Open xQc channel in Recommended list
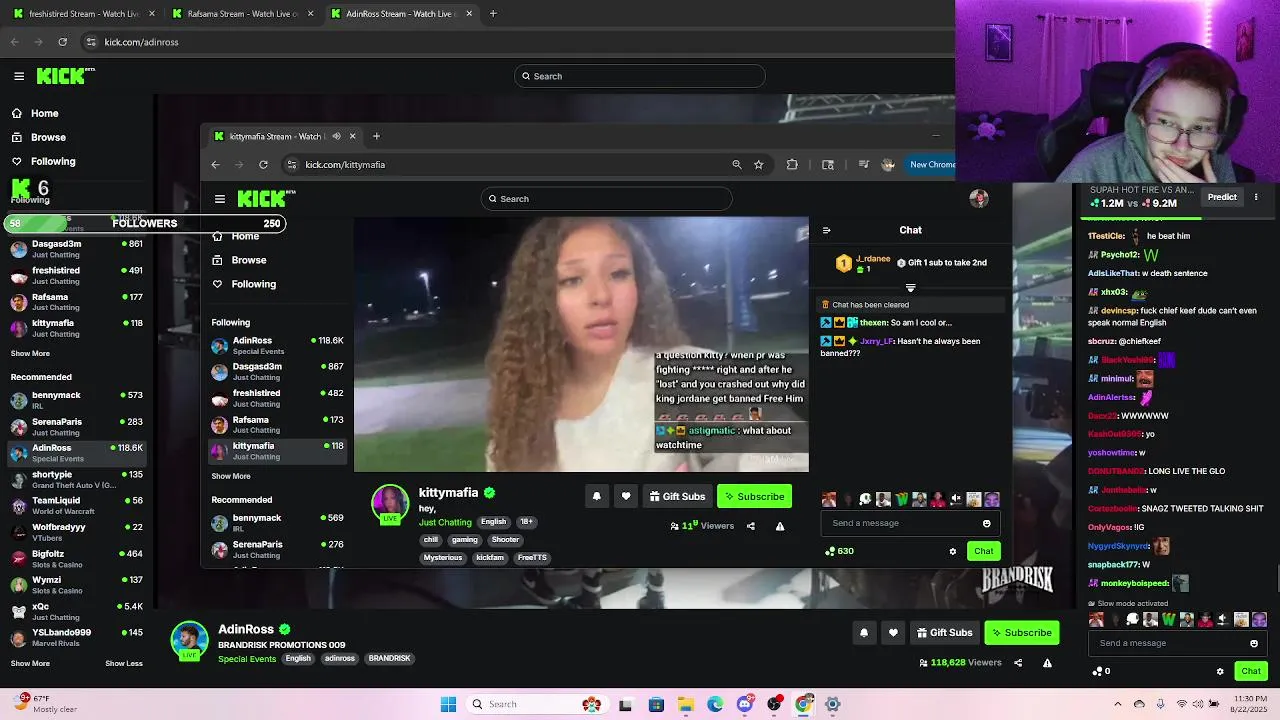 click(77, 612)
